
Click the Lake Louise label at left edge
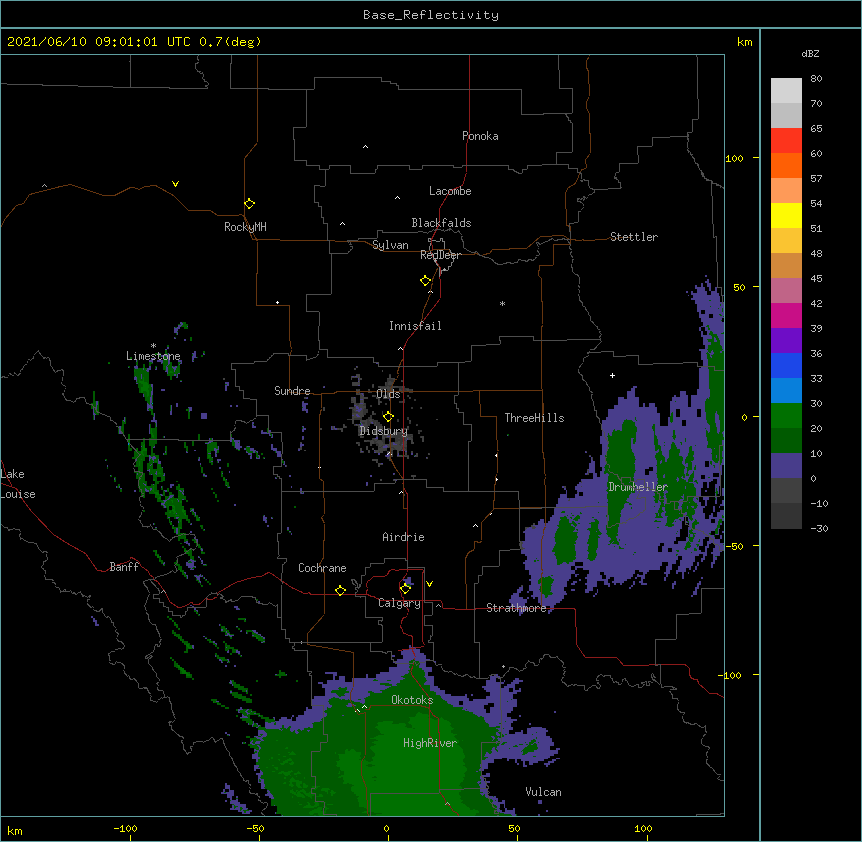pyautogui.click(x=18, y=484)
